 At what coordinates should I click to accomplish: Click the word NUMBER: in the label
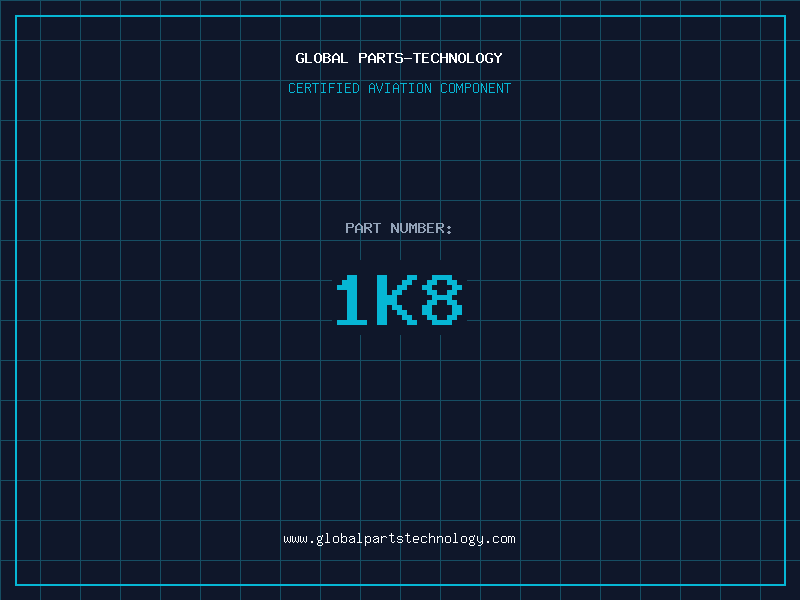point(421,228)
